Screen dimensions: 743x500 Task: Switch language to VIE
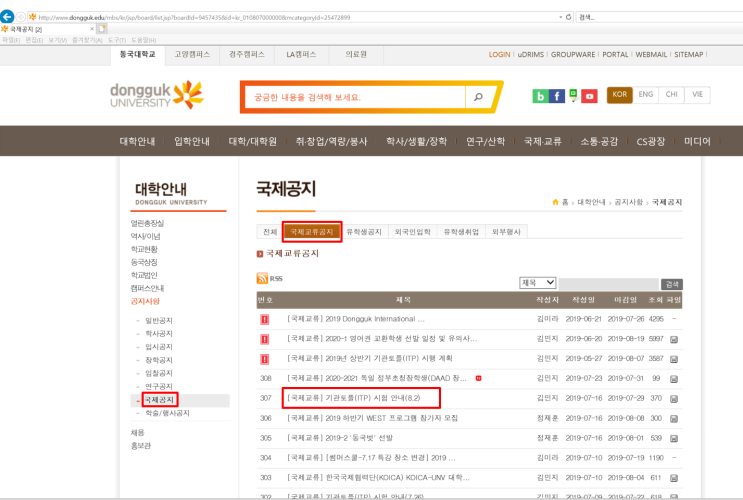697,94
